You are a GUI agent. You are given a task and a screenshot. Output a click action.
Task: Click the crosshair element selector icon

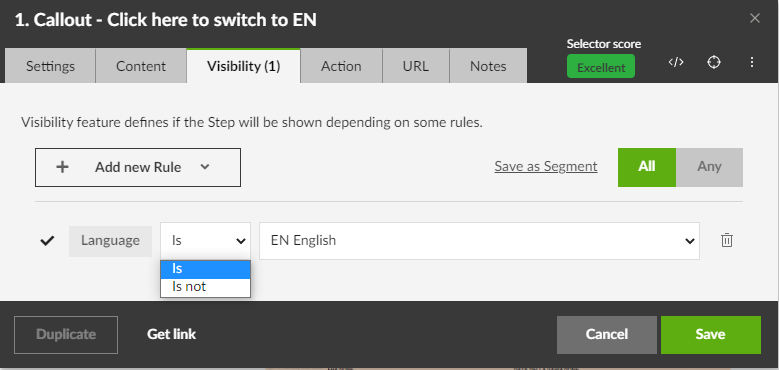coord(714,62)
